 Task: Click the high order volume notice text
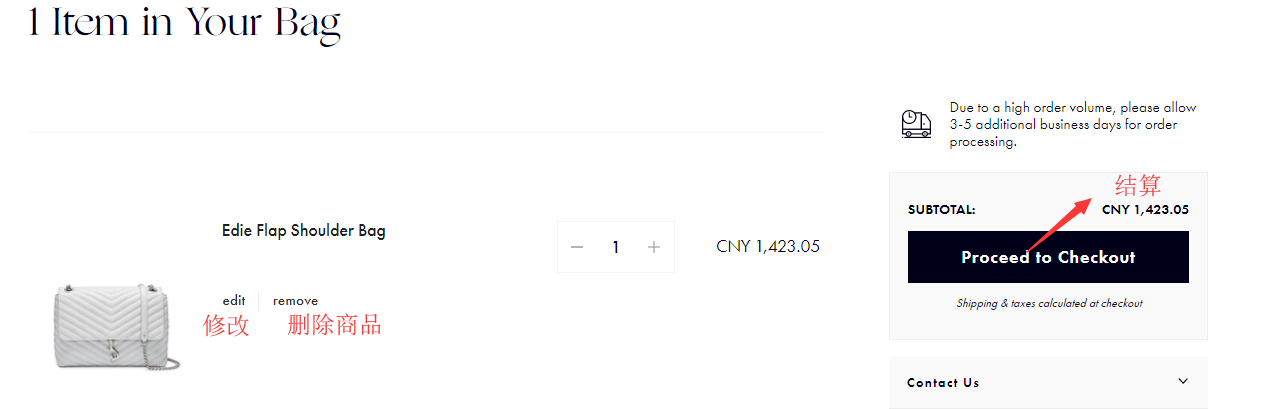[x=1072, y=124]
